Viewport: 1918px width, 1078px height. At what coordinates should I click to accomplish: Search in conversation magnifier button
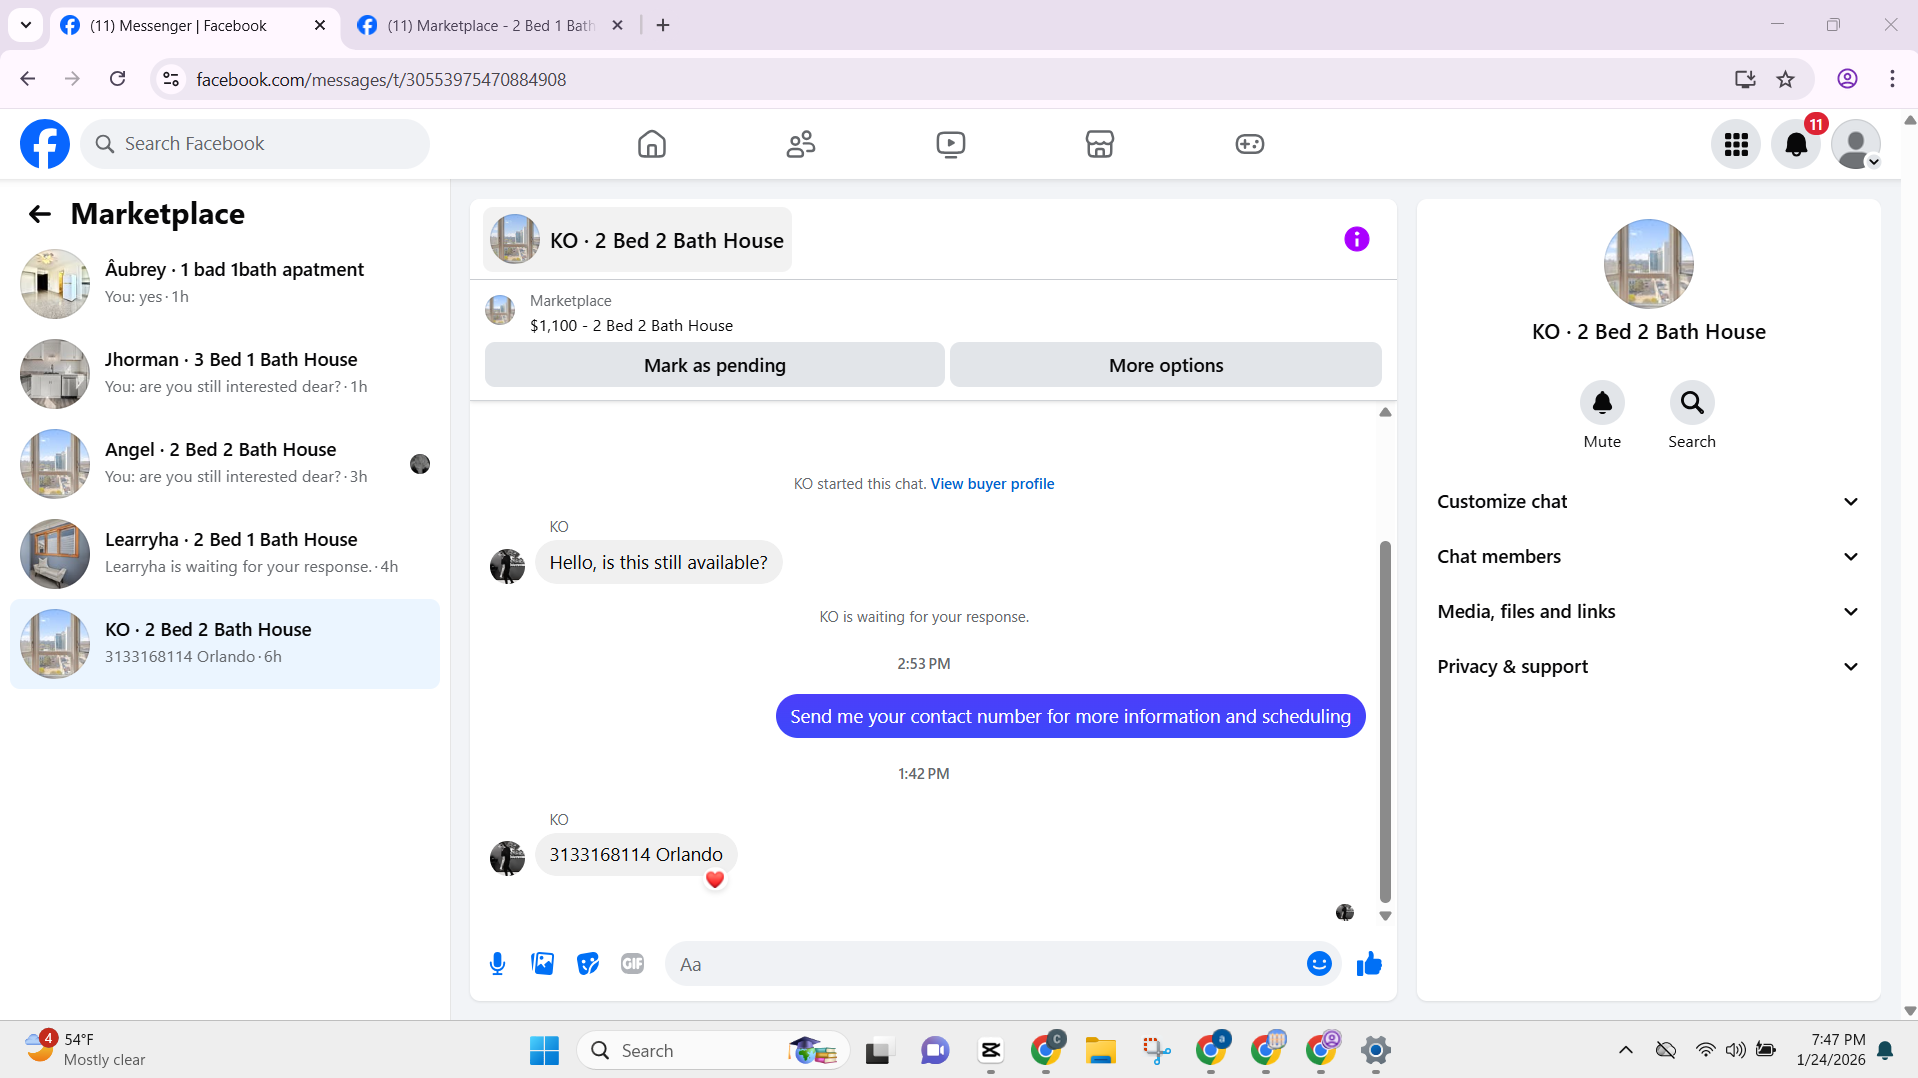point(1692,403)
